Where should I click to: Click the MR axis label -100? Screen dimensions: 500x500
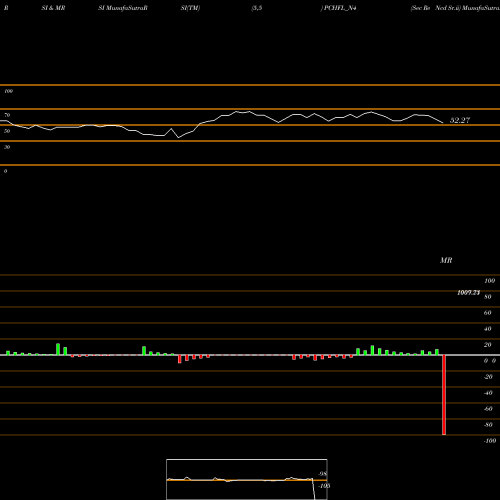coord(490,441)
